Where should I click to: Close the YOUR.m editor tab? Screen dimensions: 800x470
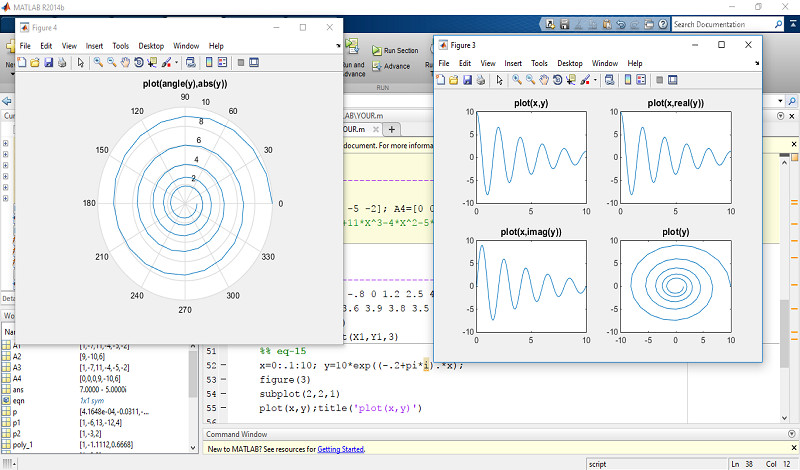pos(376,130)
